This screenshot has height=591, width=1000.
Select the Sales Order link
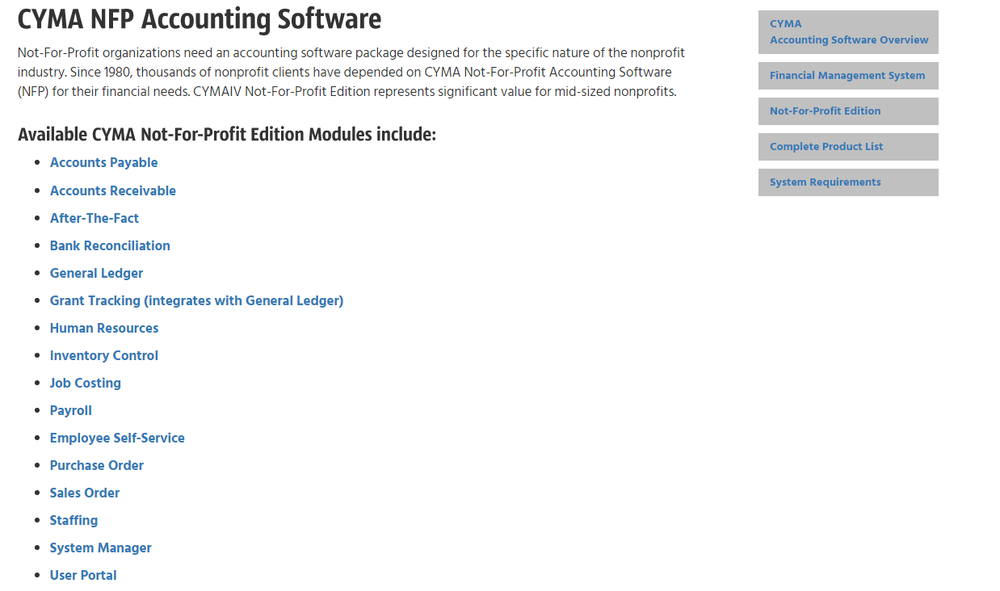[x=84, y=493]
